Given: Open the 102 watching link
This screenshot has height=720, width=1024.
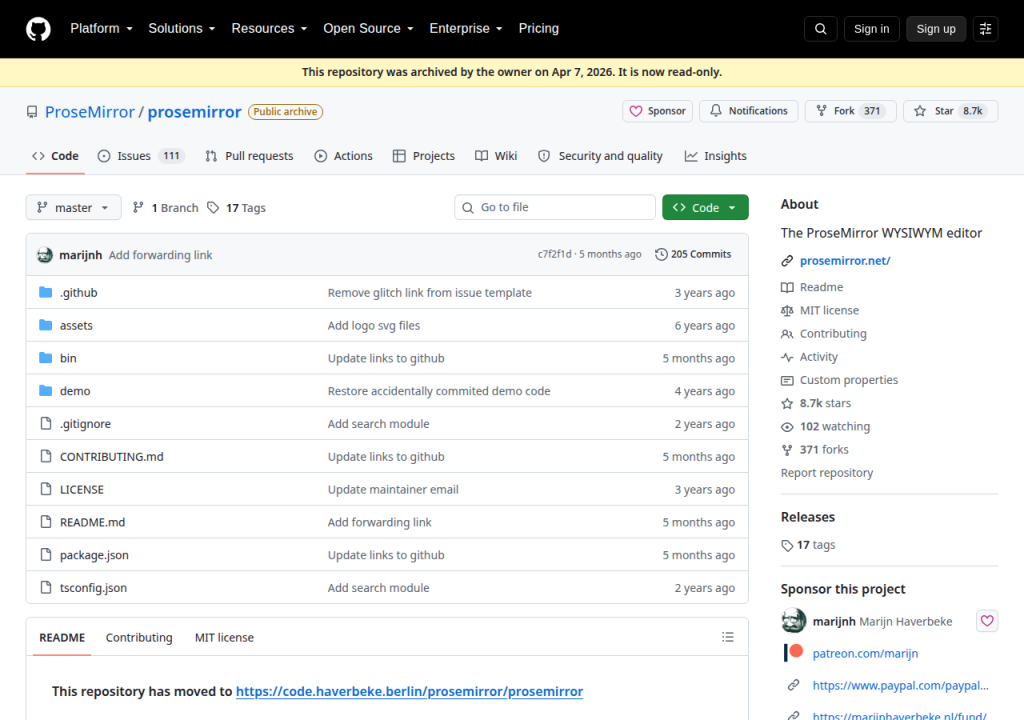Looking at the screenshot, I should tap(825, 427).
